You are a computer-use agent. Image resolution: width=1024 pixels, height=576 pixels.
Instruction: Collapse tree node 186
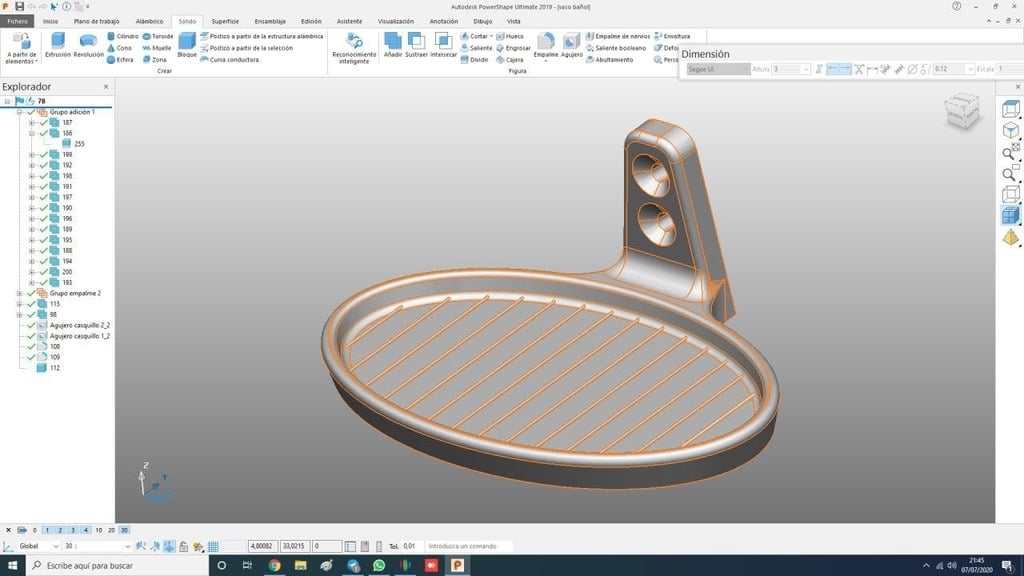[31, 133]
